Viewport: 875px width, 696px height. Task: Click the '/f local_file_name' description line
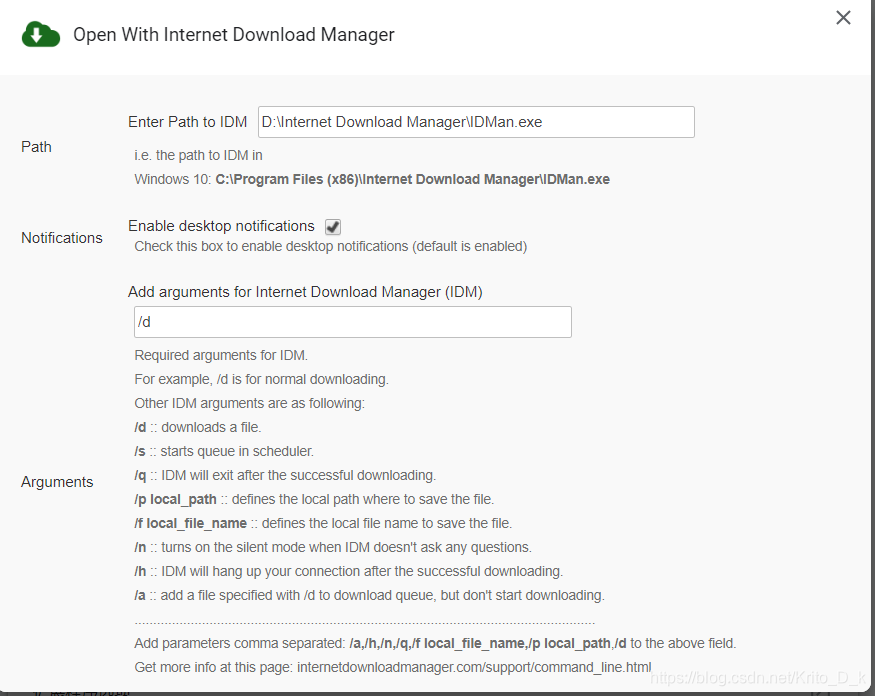click(323, 523)
